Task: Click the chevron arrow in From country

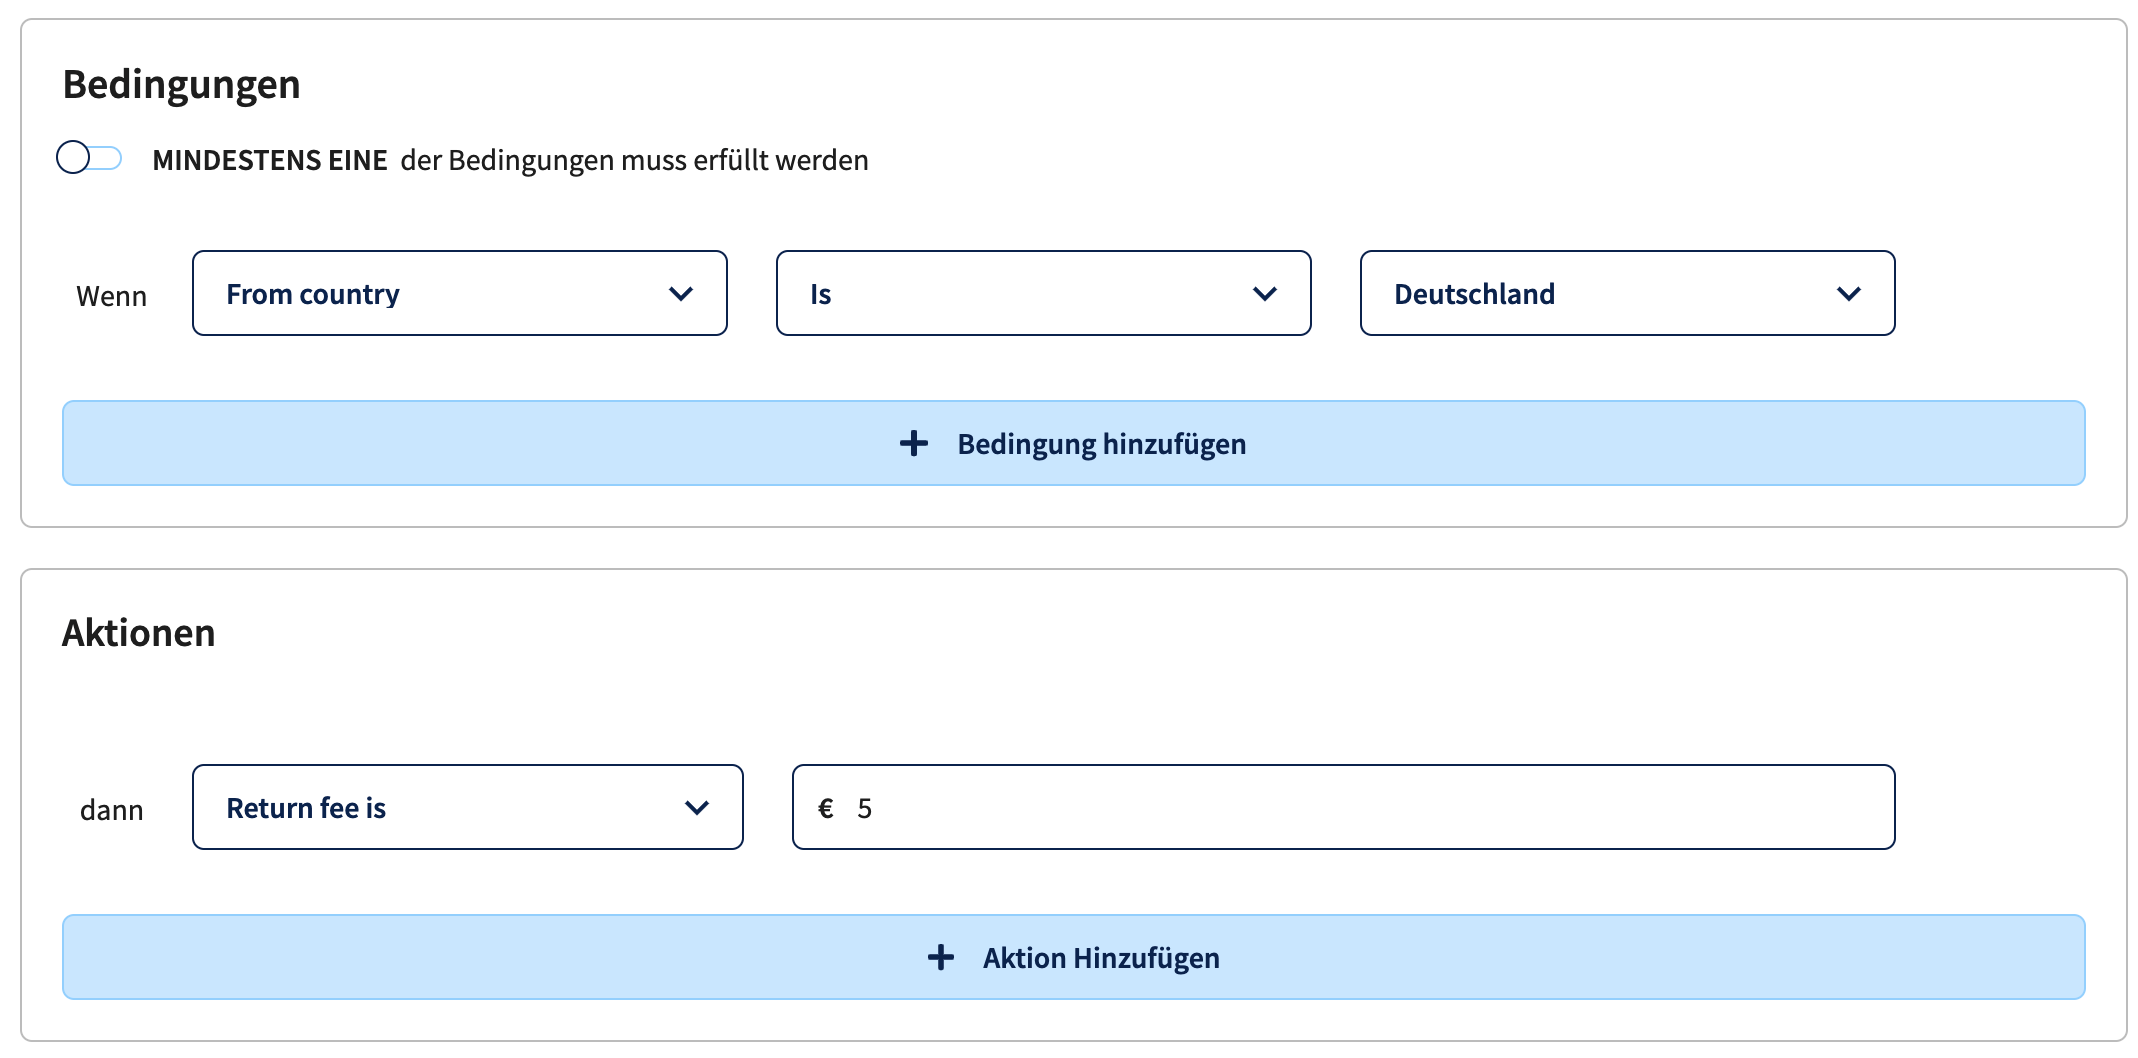Action: 681,294
